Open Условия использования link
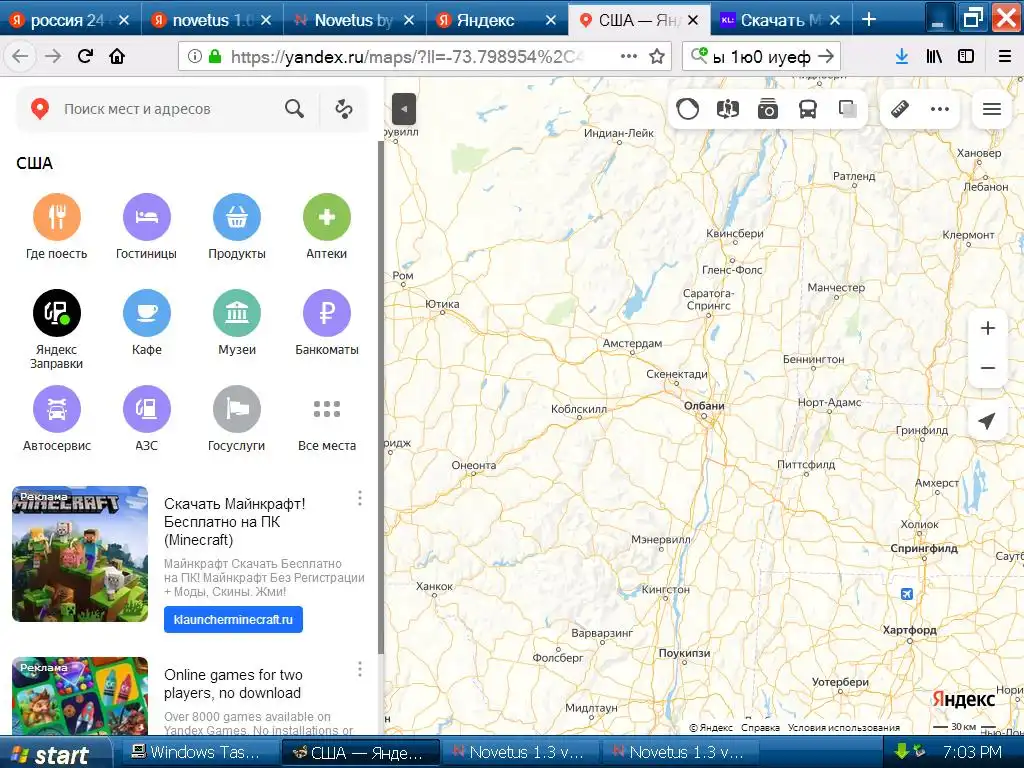This screenshot has width=1024, height=768. point(844,727)
